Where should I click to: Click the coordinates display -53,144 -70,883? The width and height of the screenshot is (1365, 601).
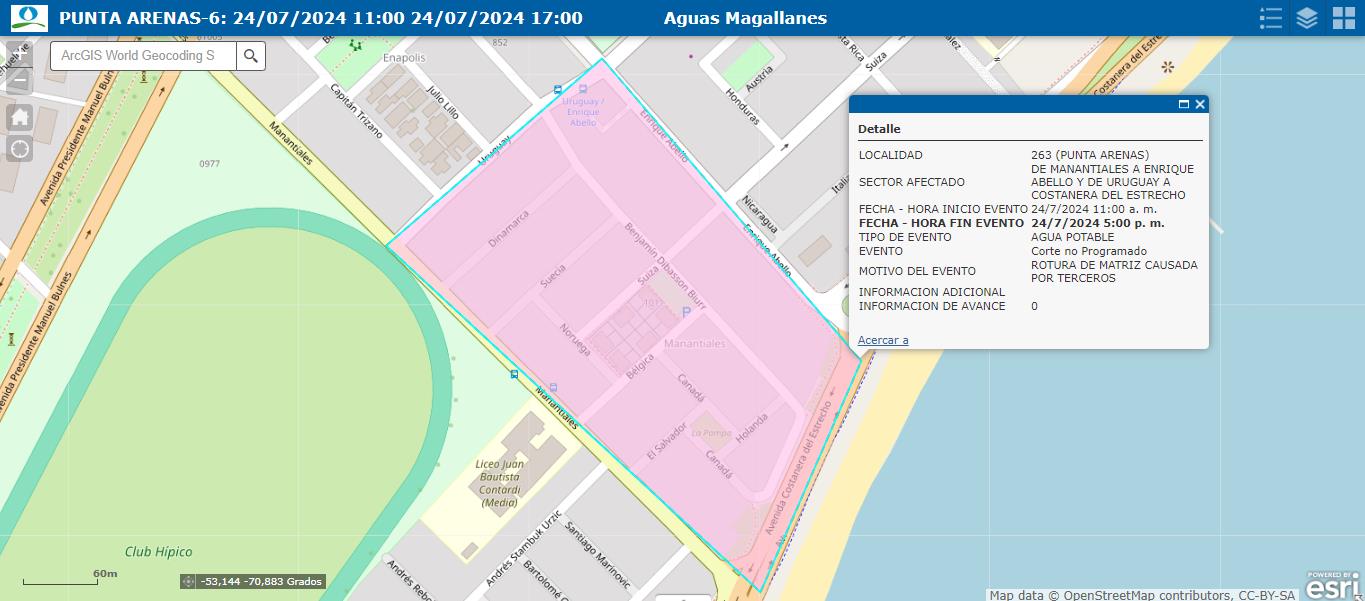261,581
